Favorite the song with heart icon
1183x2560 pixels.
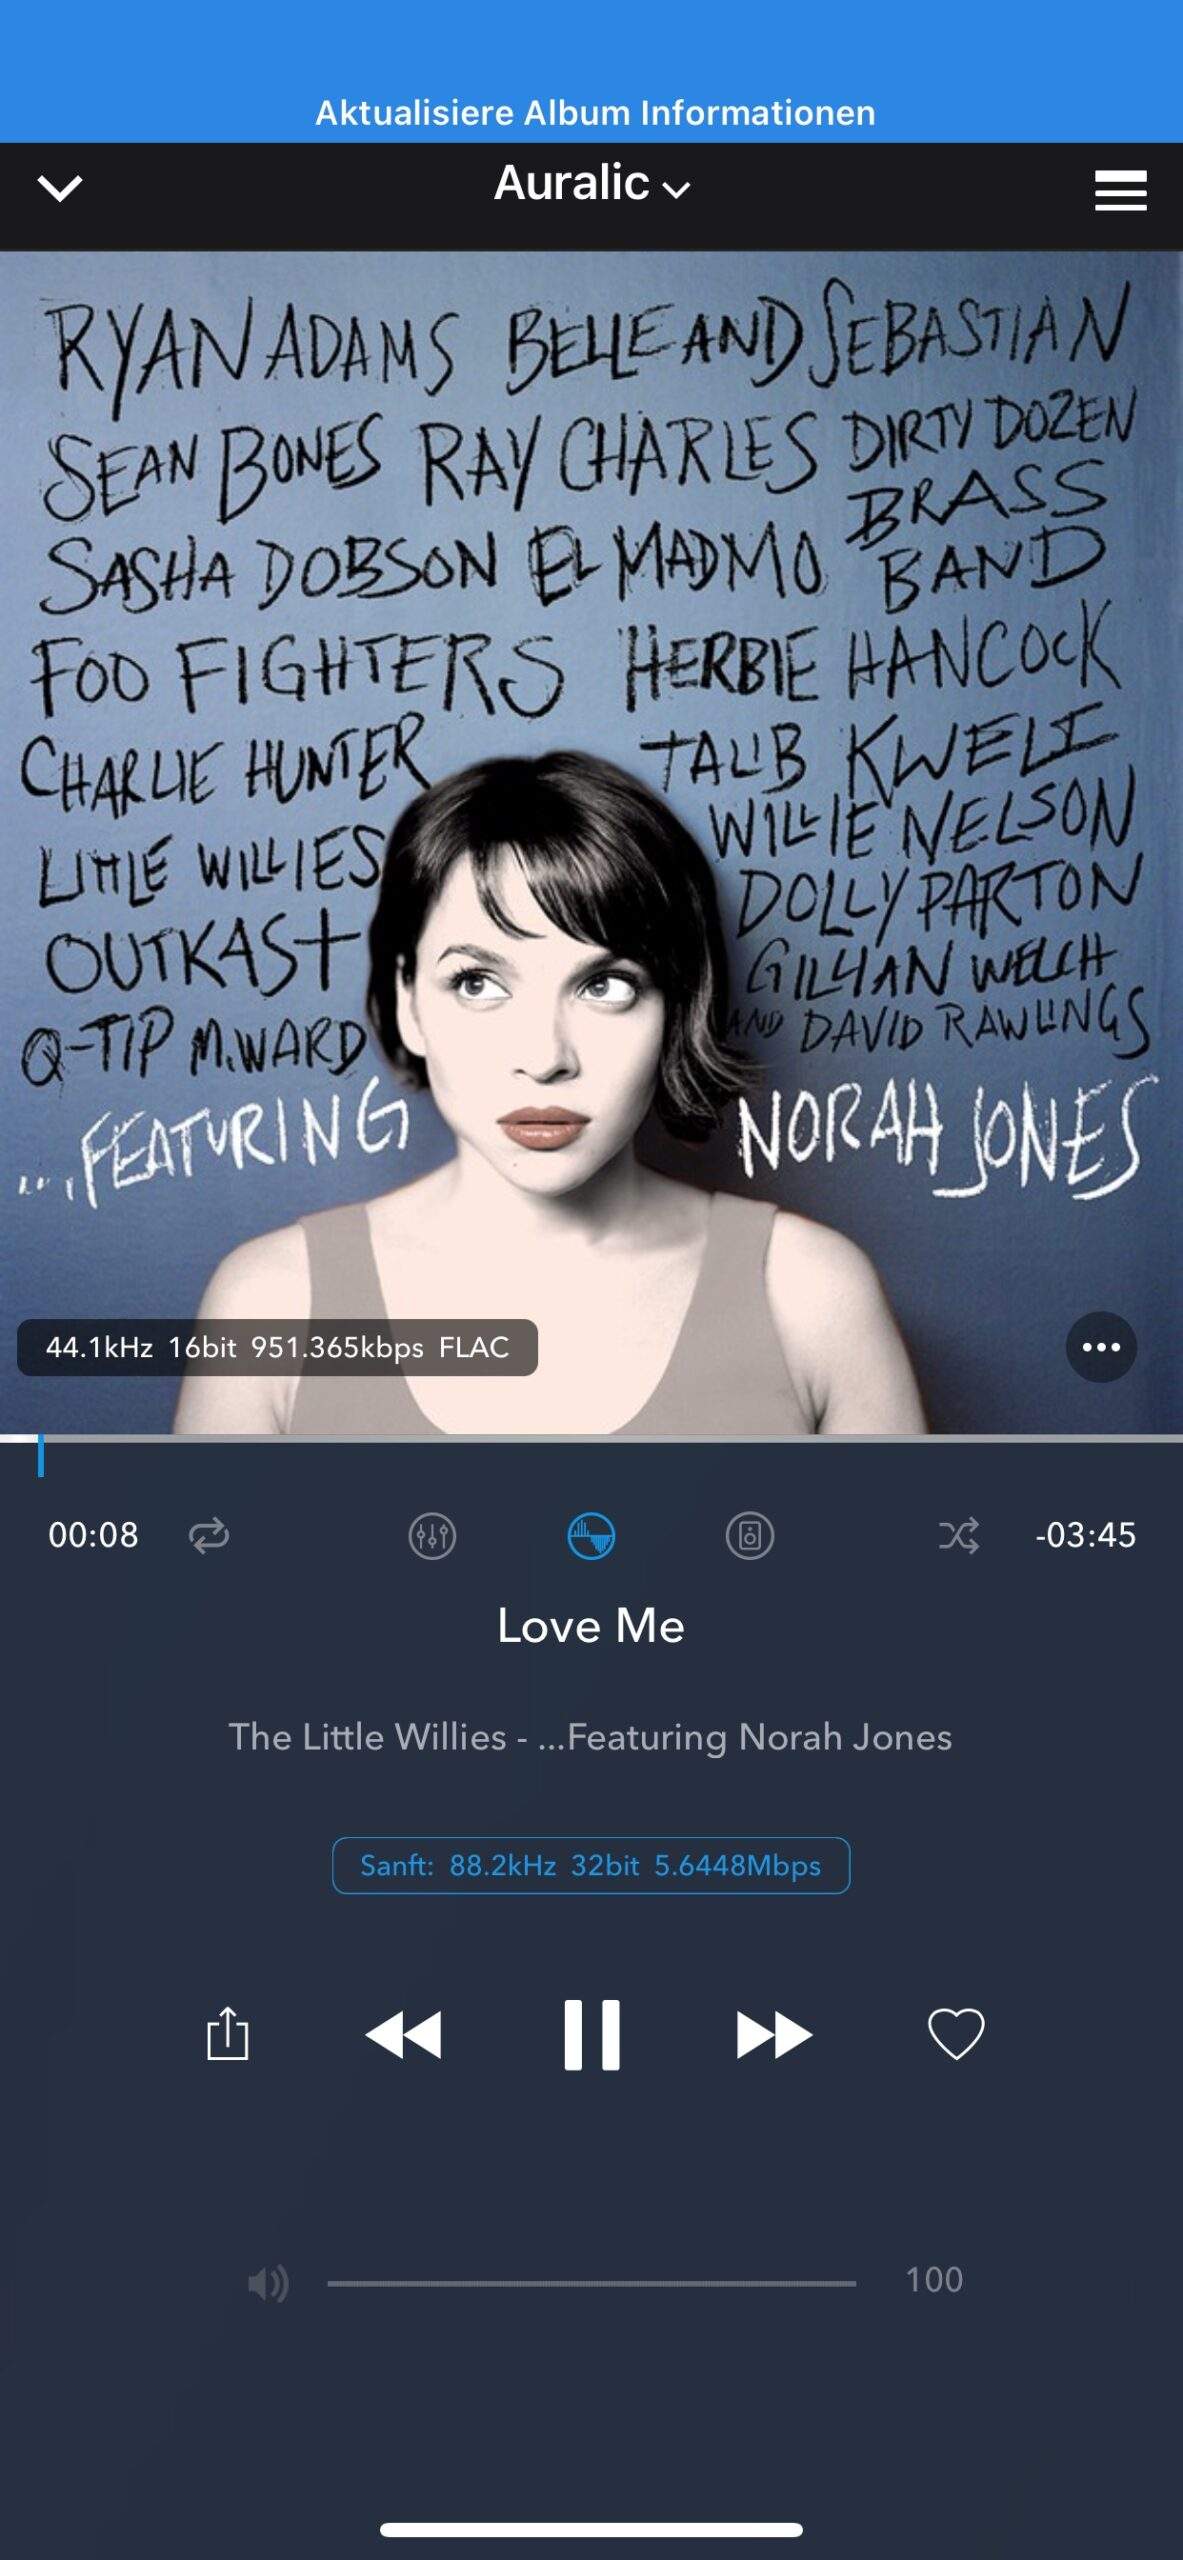956,2034
